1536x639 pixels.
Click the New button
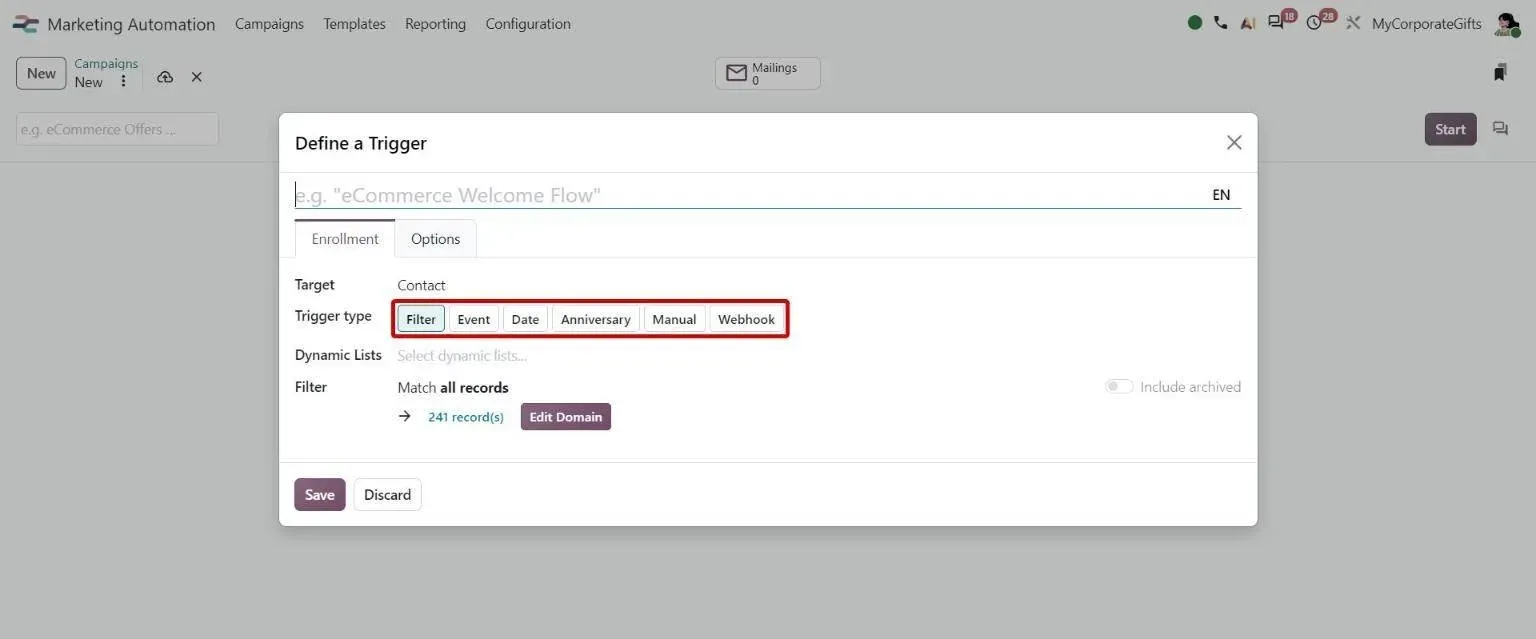click(41, 73)
